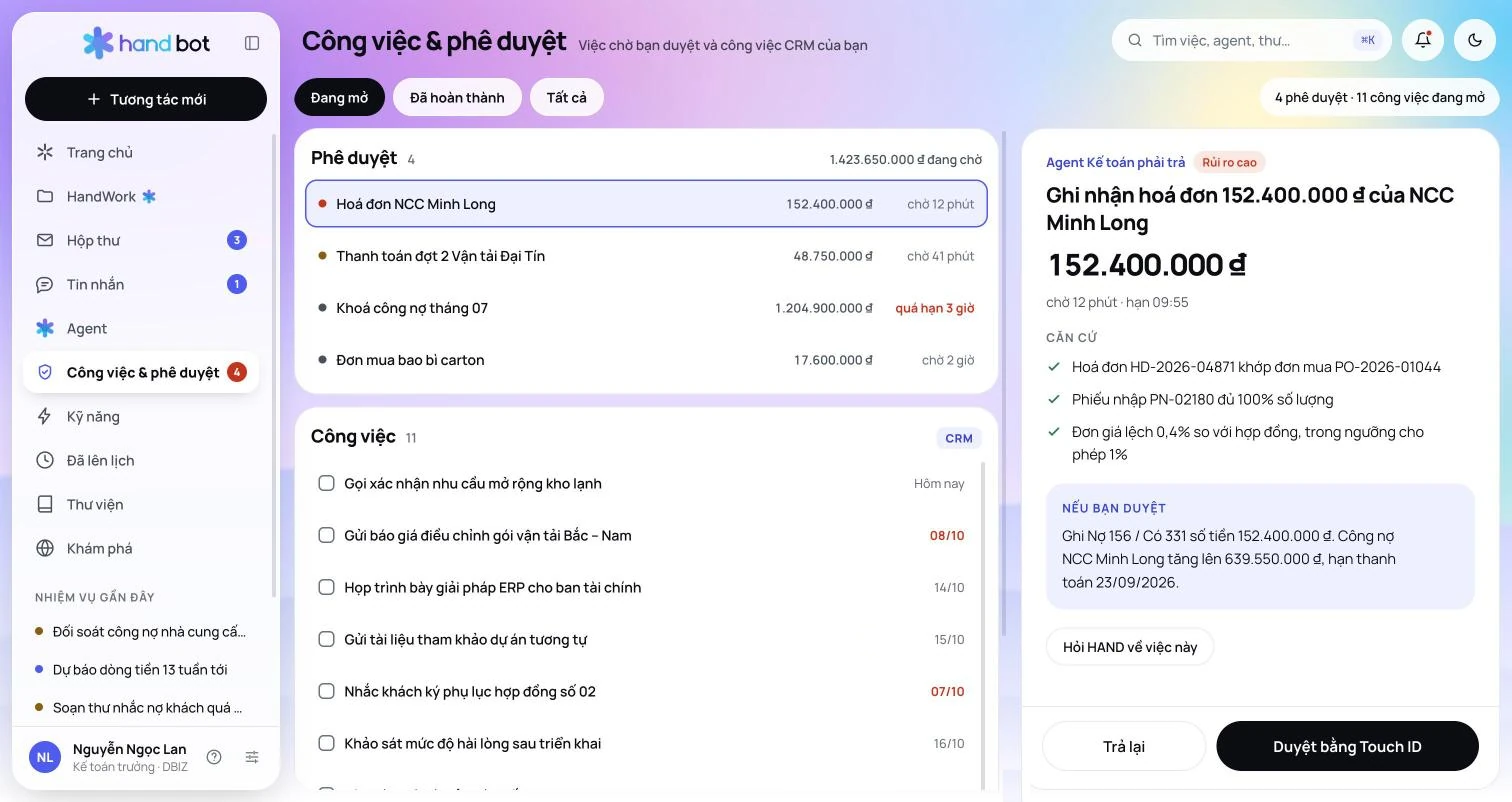
Task: Check task Khảo sát mức độ hài lòng
Action: pyautogui.click(x=326, y=743)
